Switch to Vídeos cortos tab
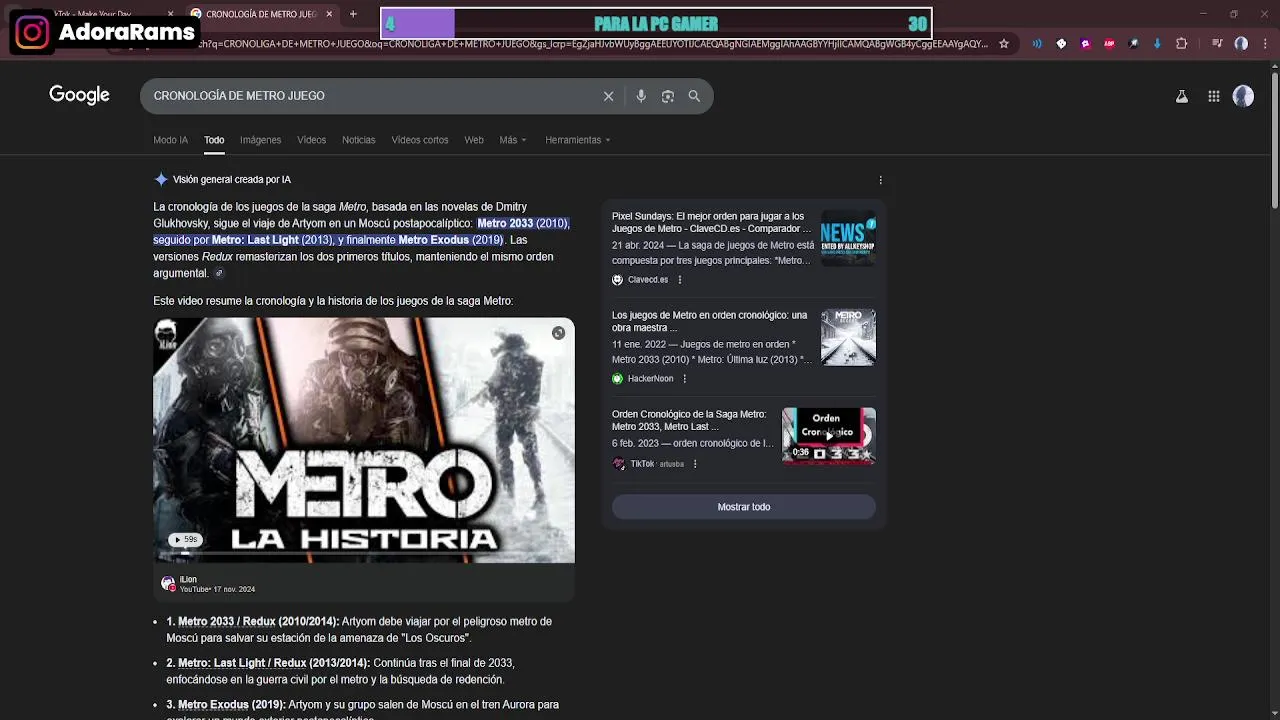This screenshot has width=1280, height=720. 420,140
